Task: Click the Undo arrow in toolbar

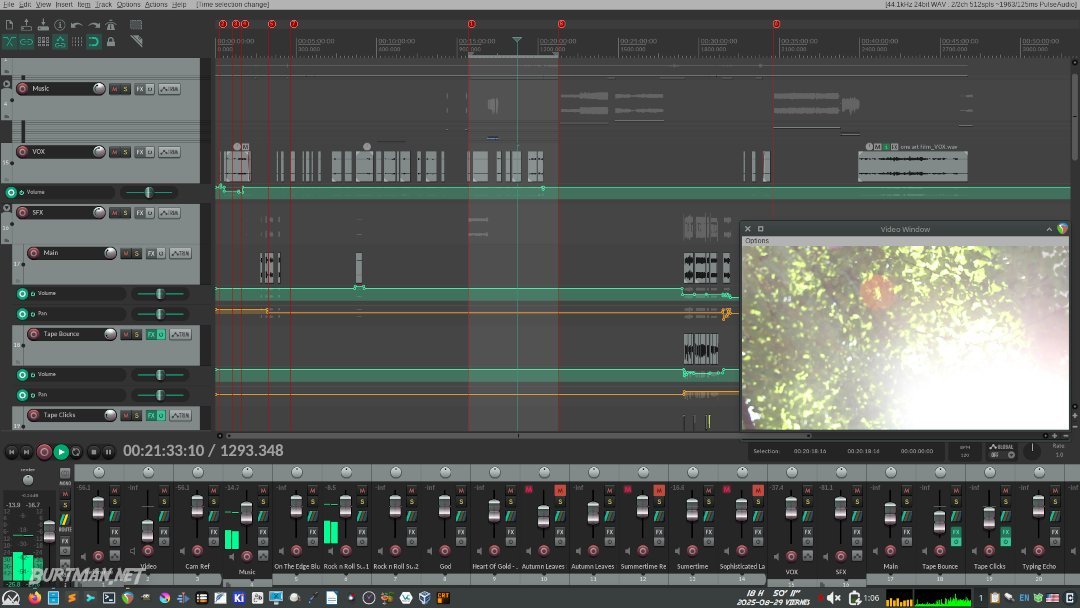Action: pyautogui.click(x=76, y=25)
